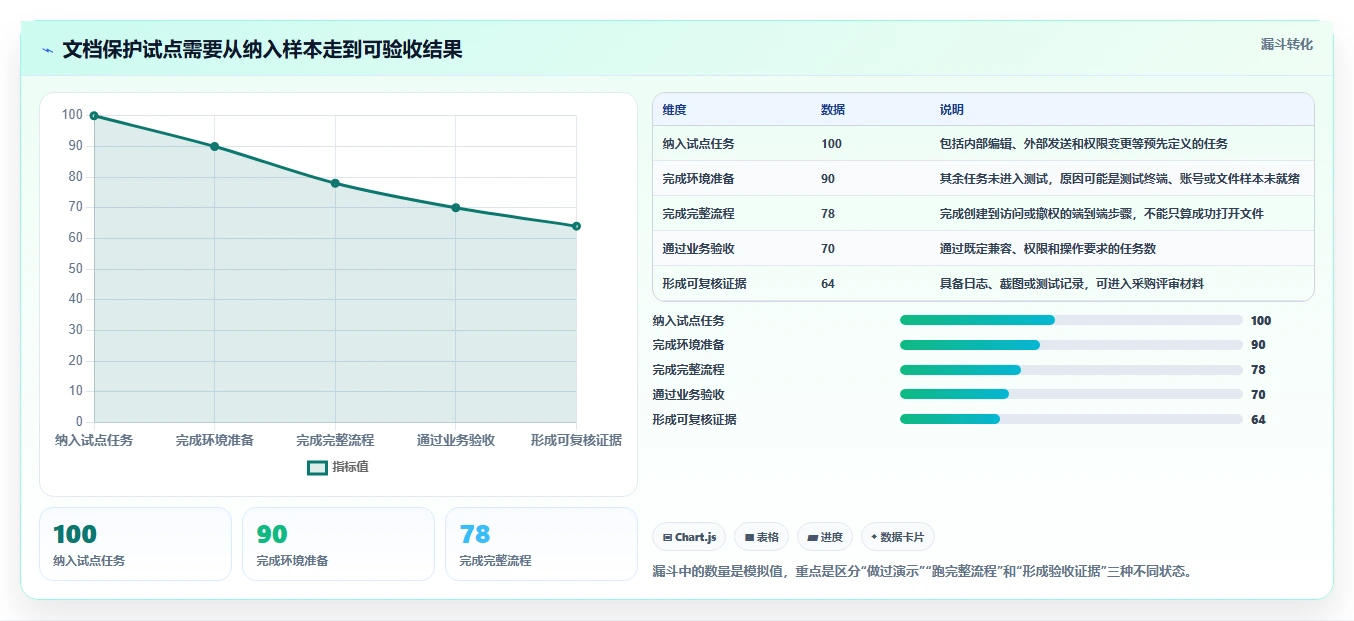Toggle the 指标值 chart legend
Viewport: 1354px width, 621px height.
click(x=338, y=467)
